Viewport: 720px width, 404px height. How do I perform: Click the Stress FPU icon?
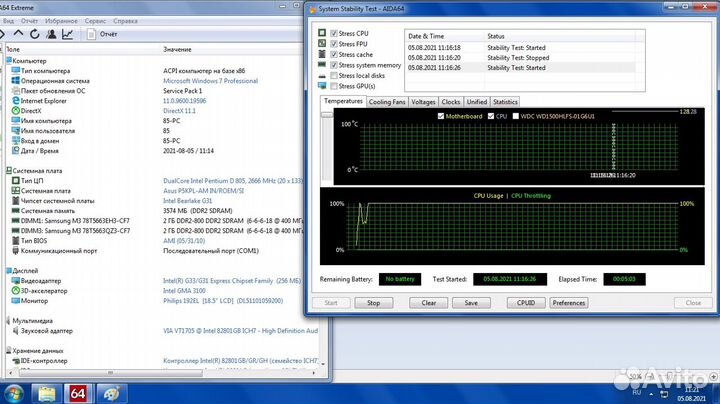coord(322,44)
